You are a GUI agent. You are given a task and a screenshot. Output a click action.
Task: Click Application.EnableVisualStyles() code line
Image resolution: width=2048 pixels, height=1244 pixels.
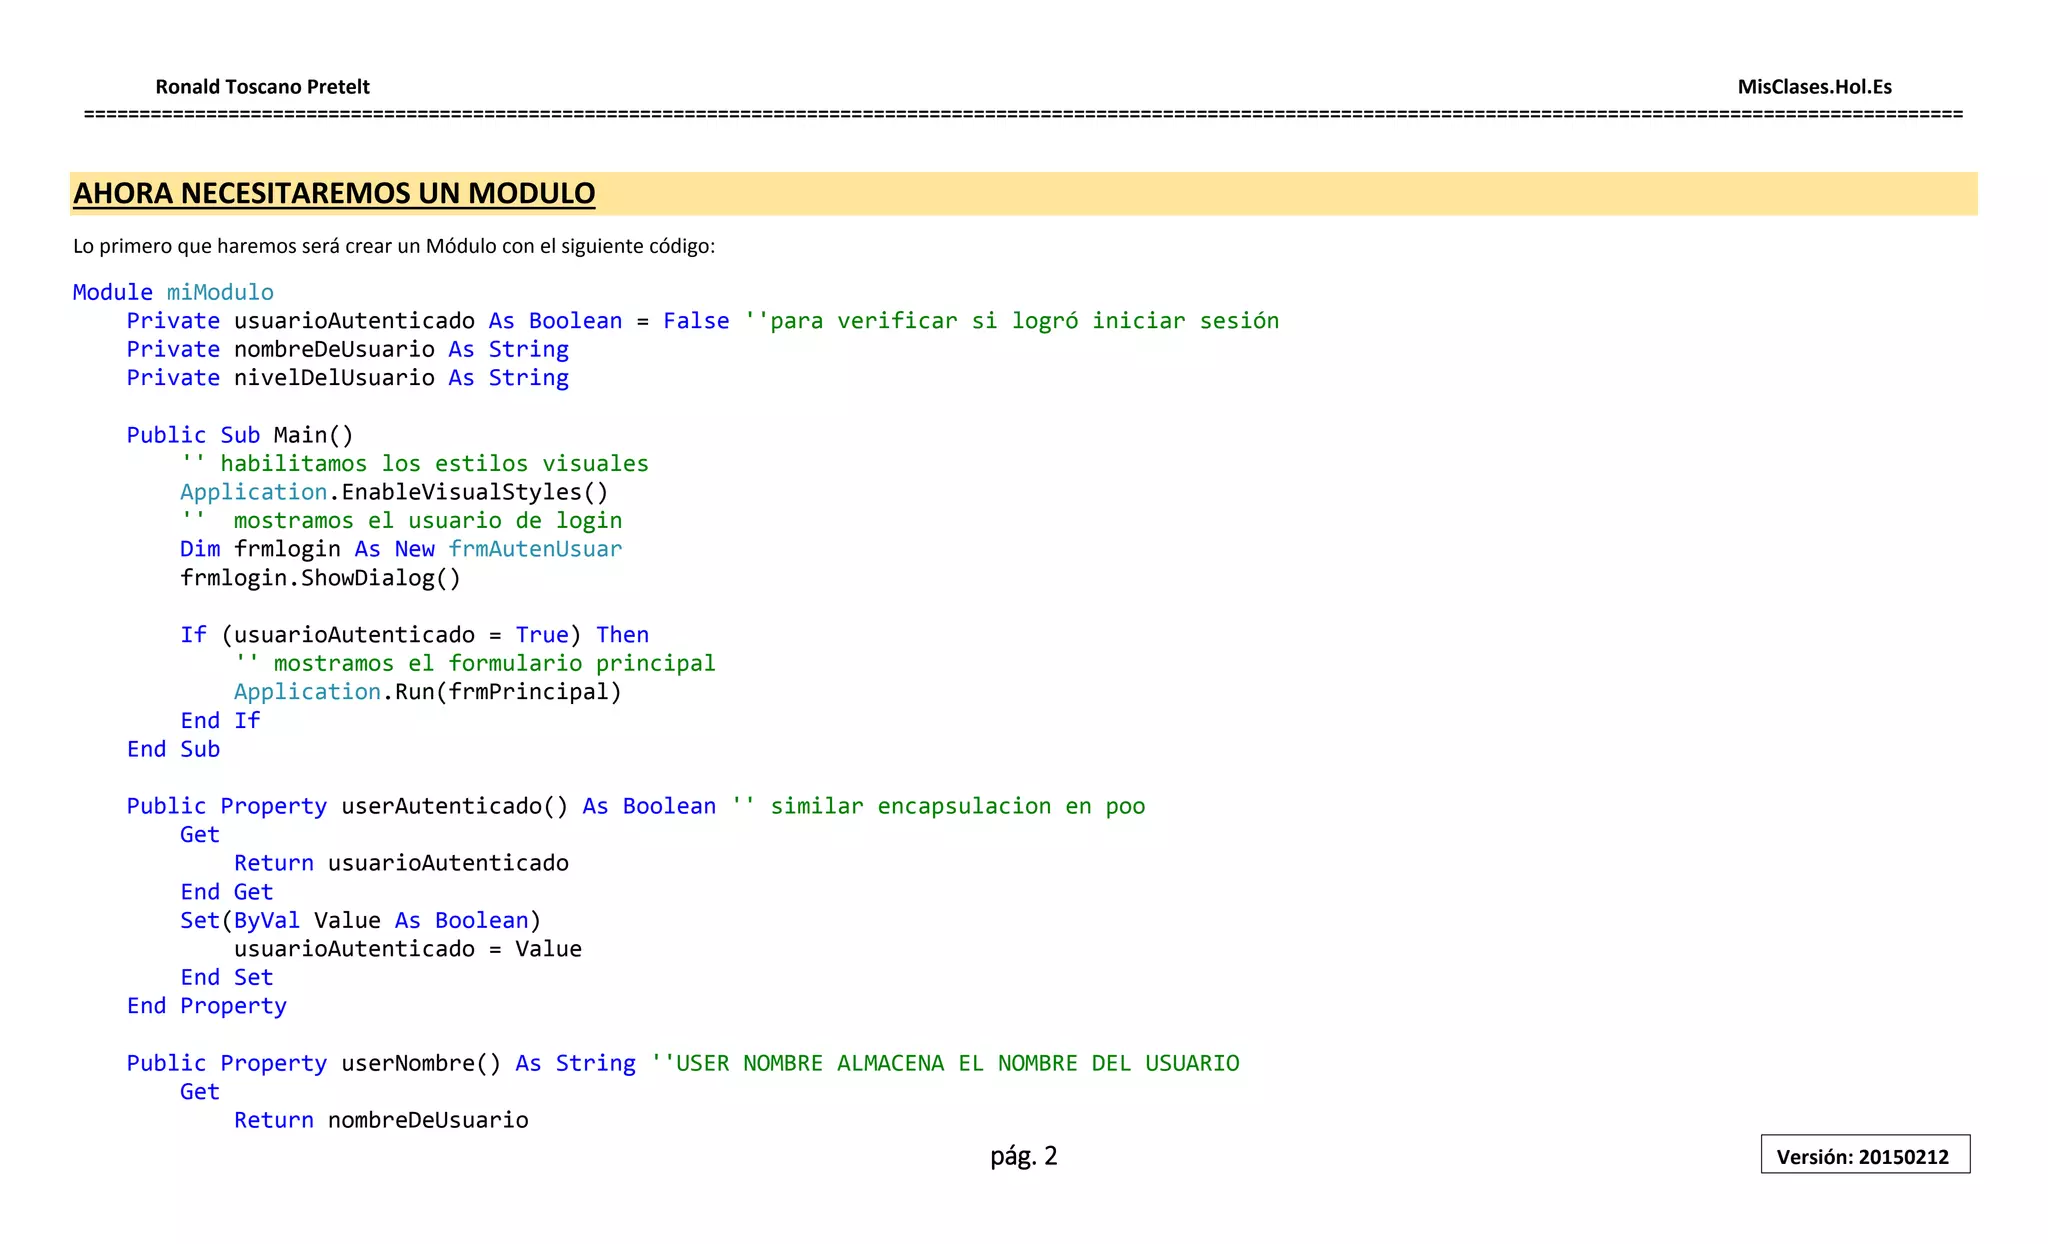[394, 492]
